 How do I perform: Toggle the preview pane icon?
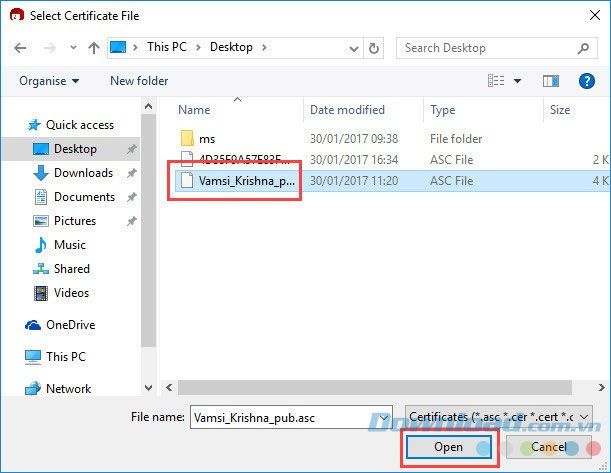pos(551,81)
